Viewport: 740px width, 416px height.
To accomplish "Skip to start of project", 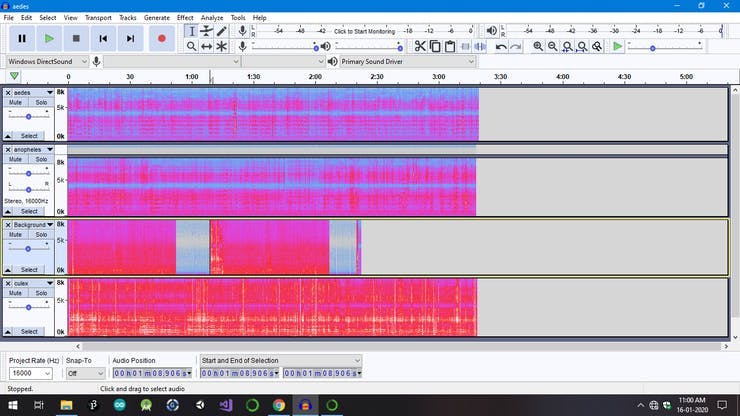I will [103, 38].
